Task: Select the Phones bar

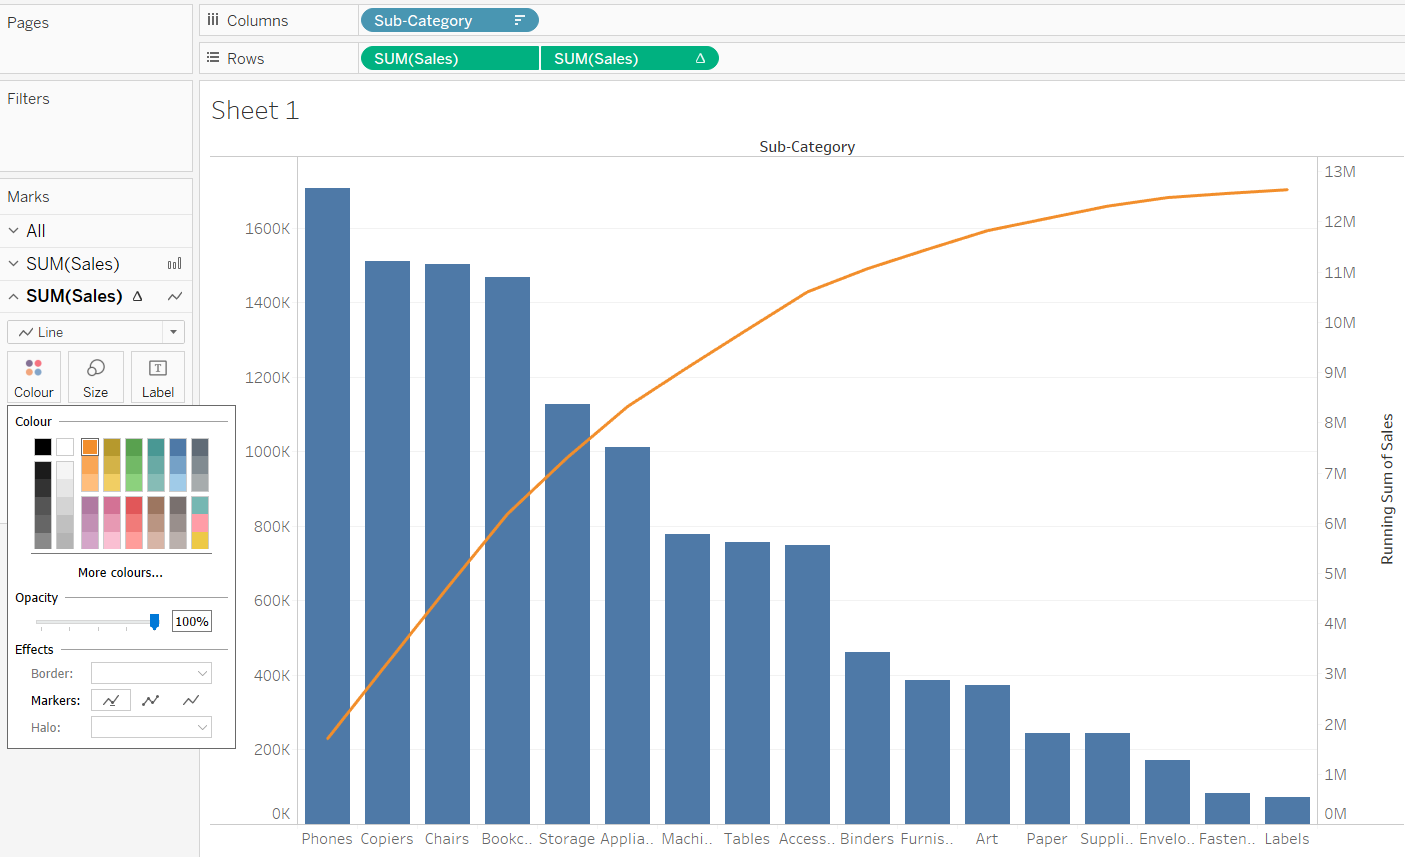Action: pos(327,506)
